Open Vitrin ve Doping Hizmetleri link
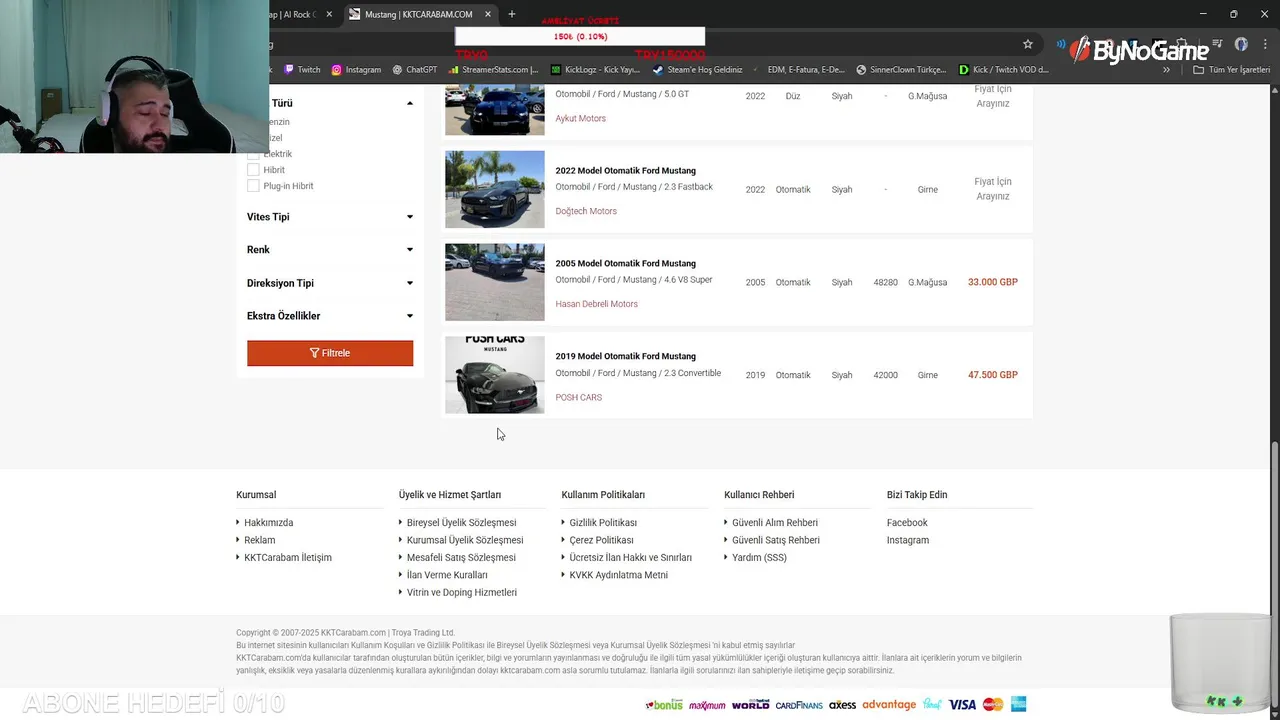Image resolution: width=1280 pixels, height=720 pixels. (x=462, y=593)
